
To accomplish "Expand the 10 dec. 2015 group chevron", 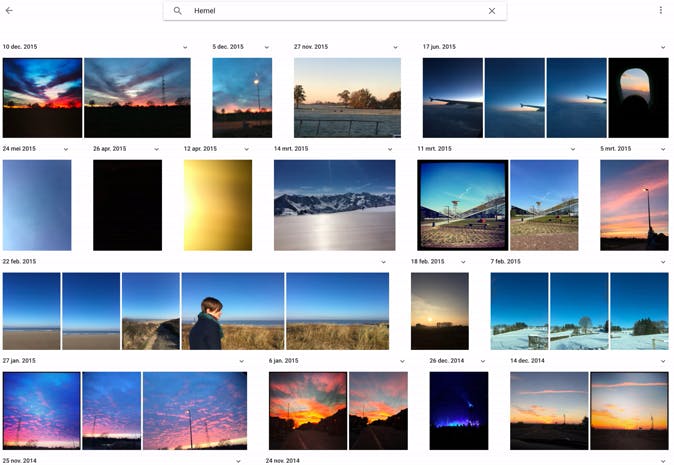I will coord(185,47).
